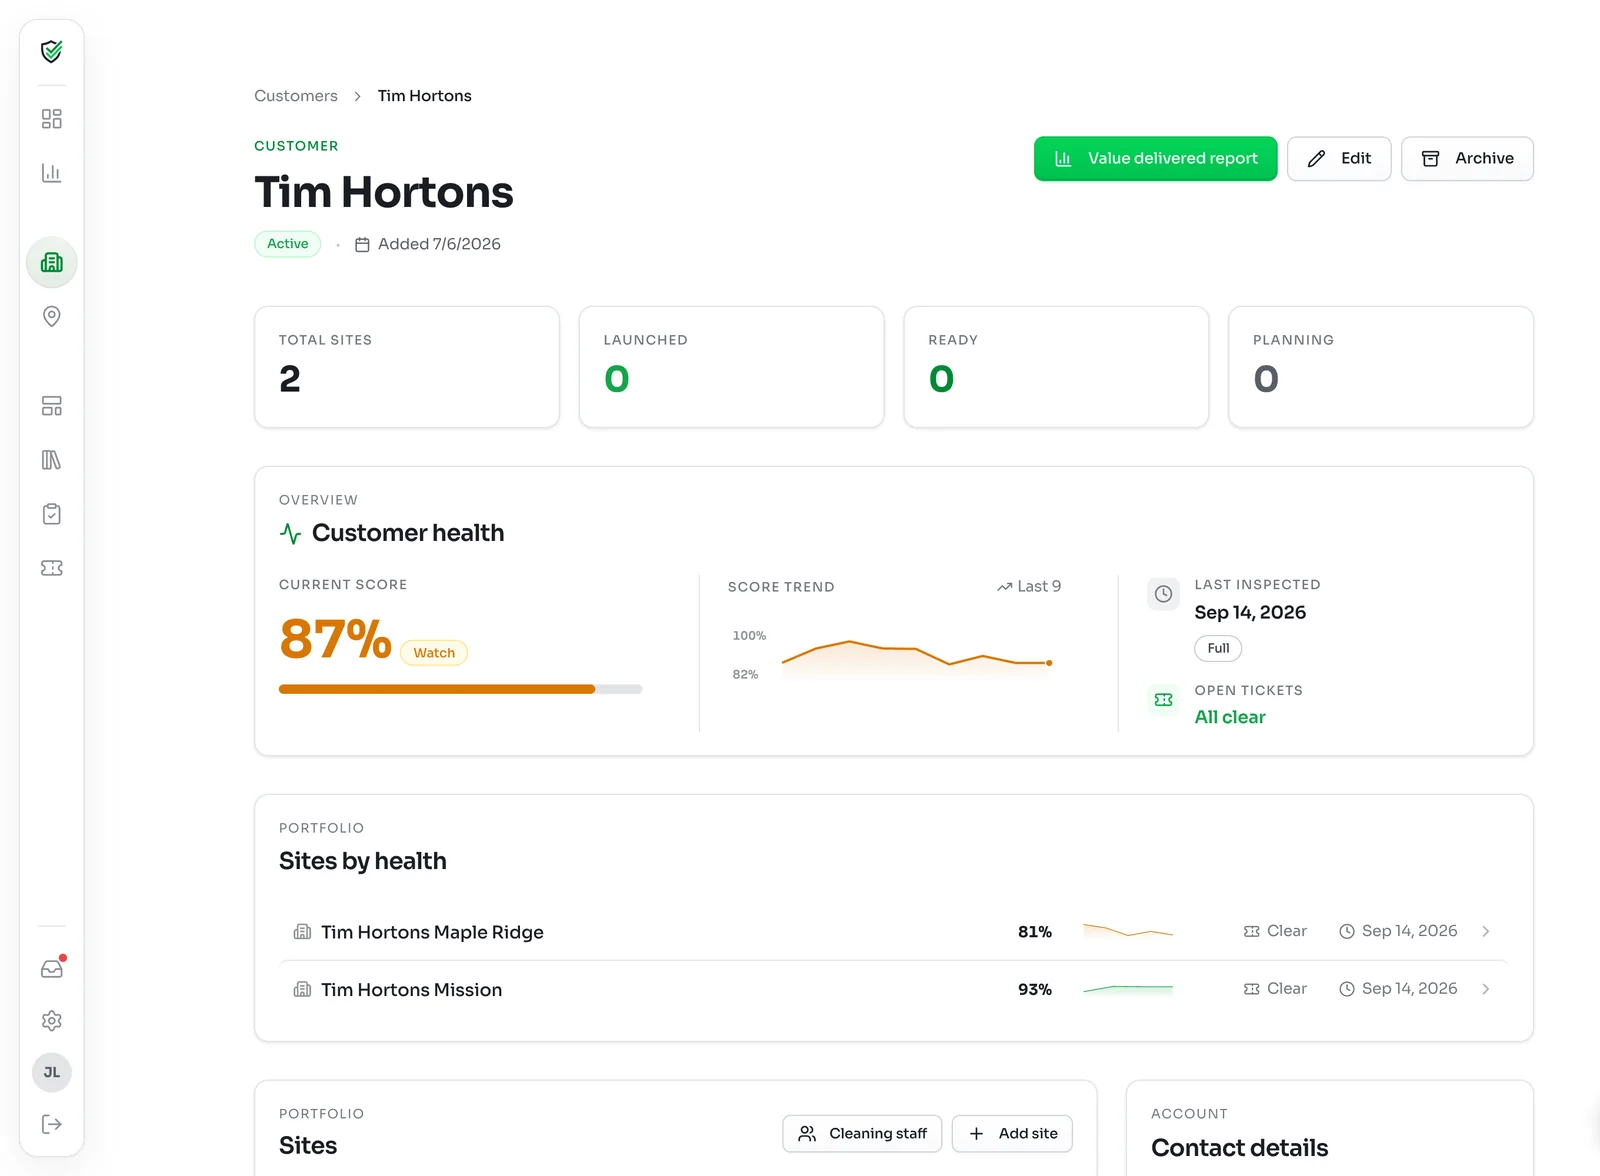Open the layout templates icon in the sidebar
This screenshot has width=1600, height=1176.
pos(52,406)
